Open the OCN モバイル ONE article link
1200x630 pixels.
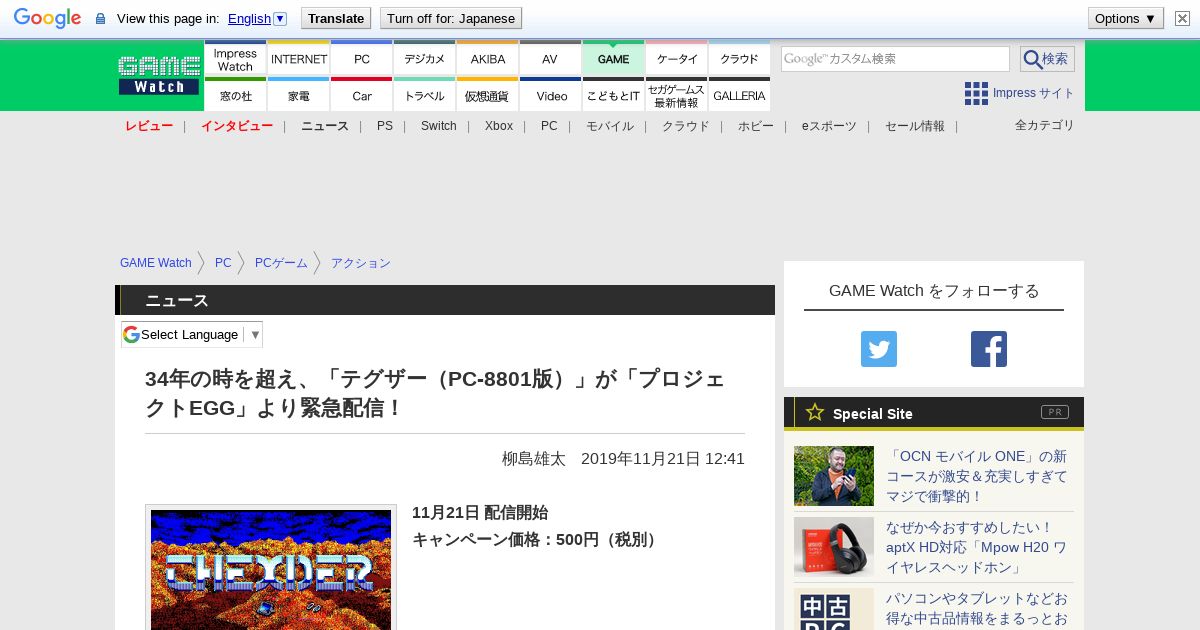tap(977, 476)
